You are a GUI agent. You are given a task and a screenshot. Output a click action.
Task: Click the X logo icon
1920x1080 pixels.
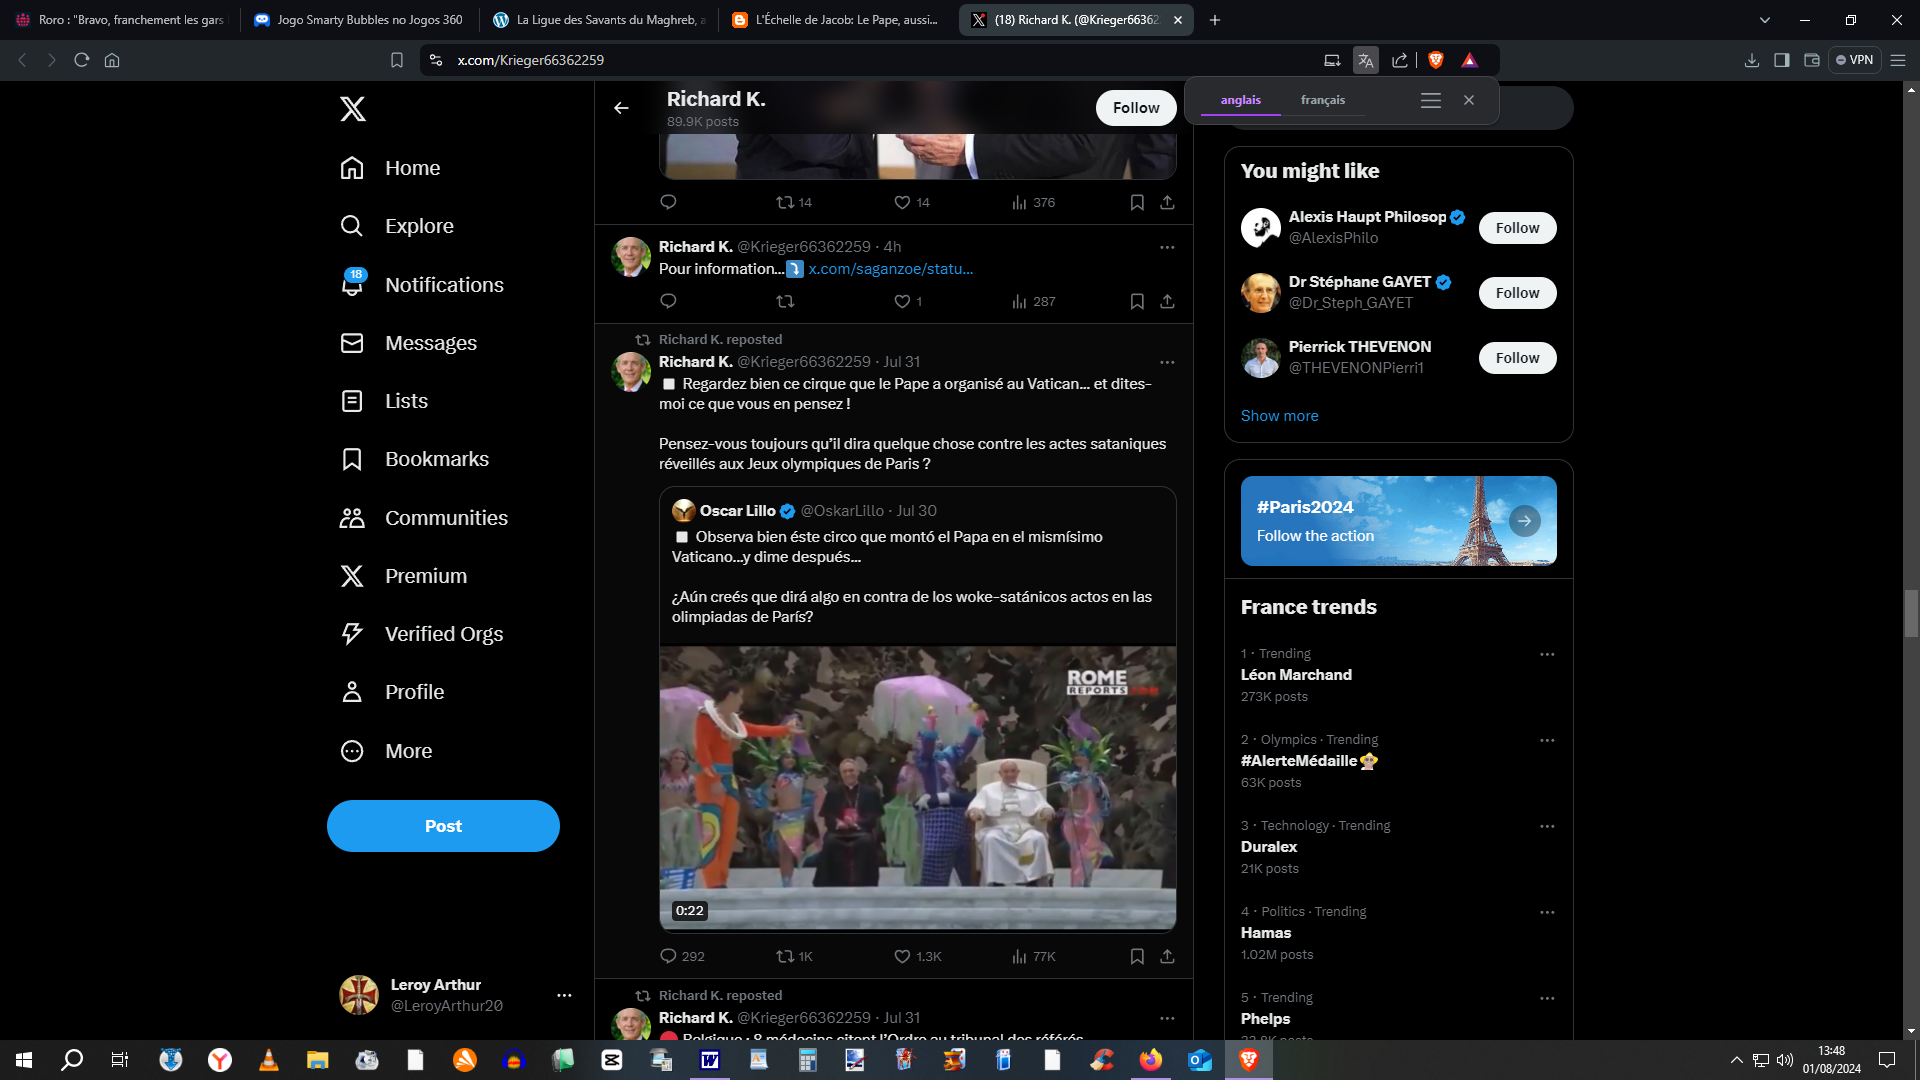[x=352, y=109]
